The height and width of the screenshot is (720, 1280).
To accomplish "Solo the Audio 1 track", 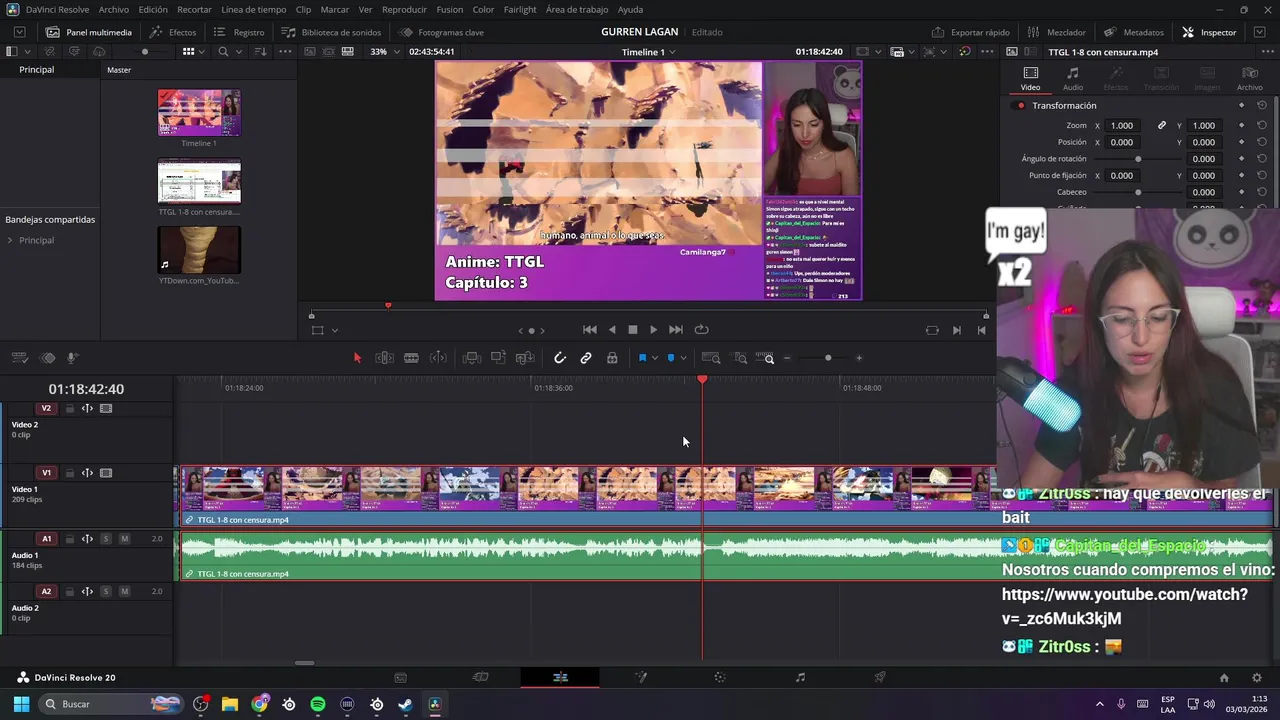I will tap(106, 539).
